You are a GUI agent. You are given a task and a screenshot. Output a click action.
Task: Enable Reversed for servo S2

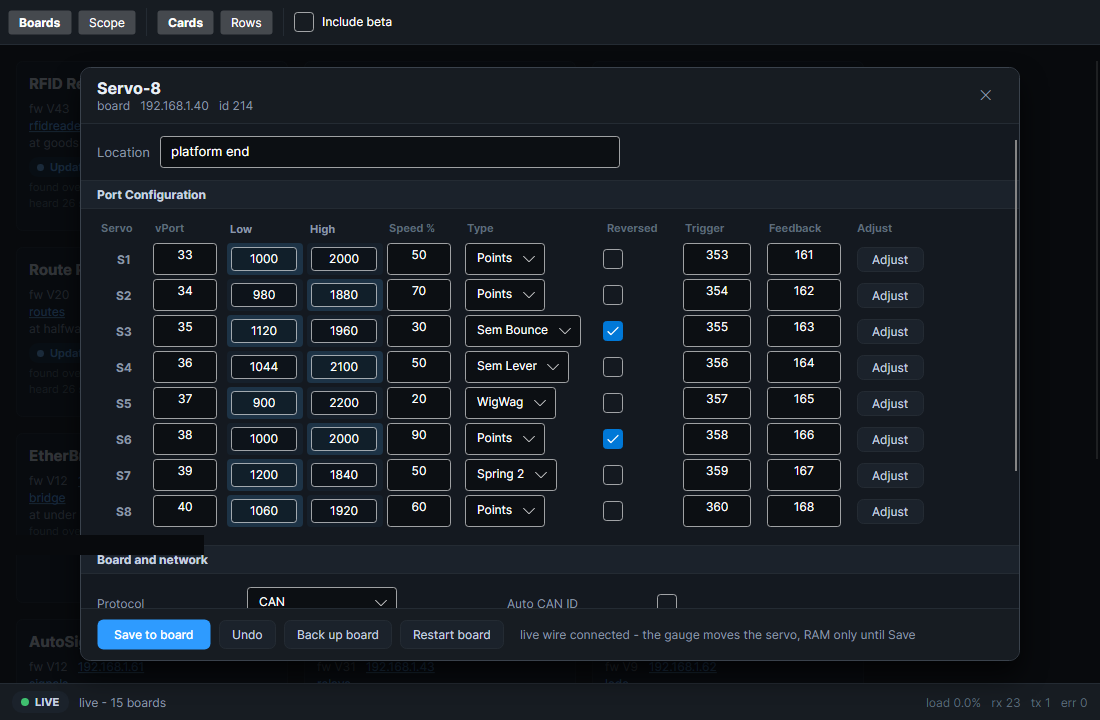(612, 295)
